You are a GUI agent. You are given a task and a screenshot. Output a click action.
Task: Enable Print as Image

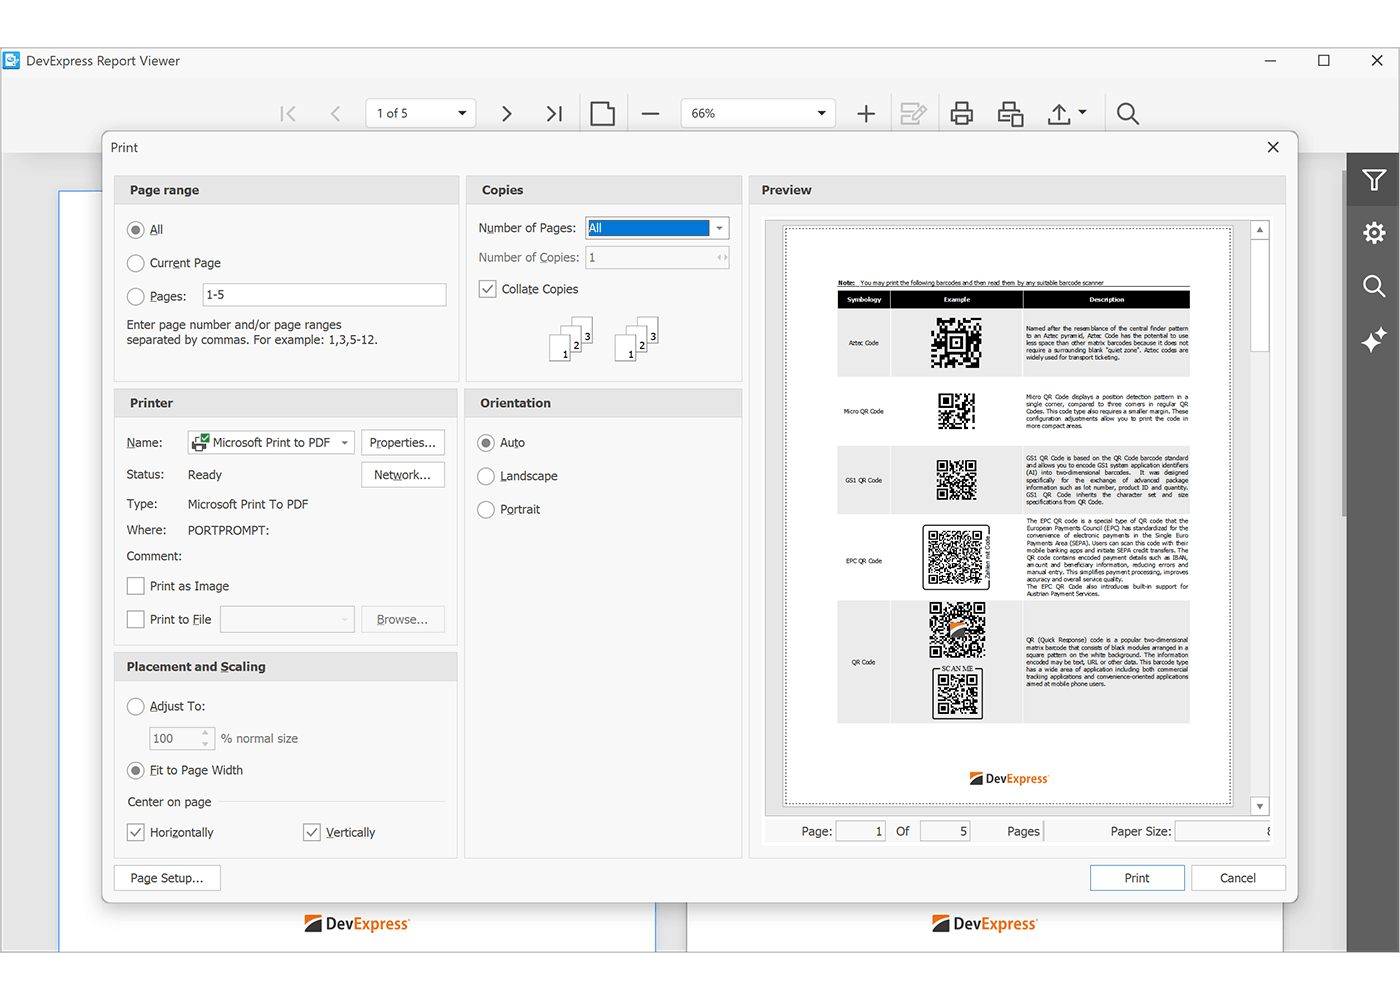pos(135,586)
